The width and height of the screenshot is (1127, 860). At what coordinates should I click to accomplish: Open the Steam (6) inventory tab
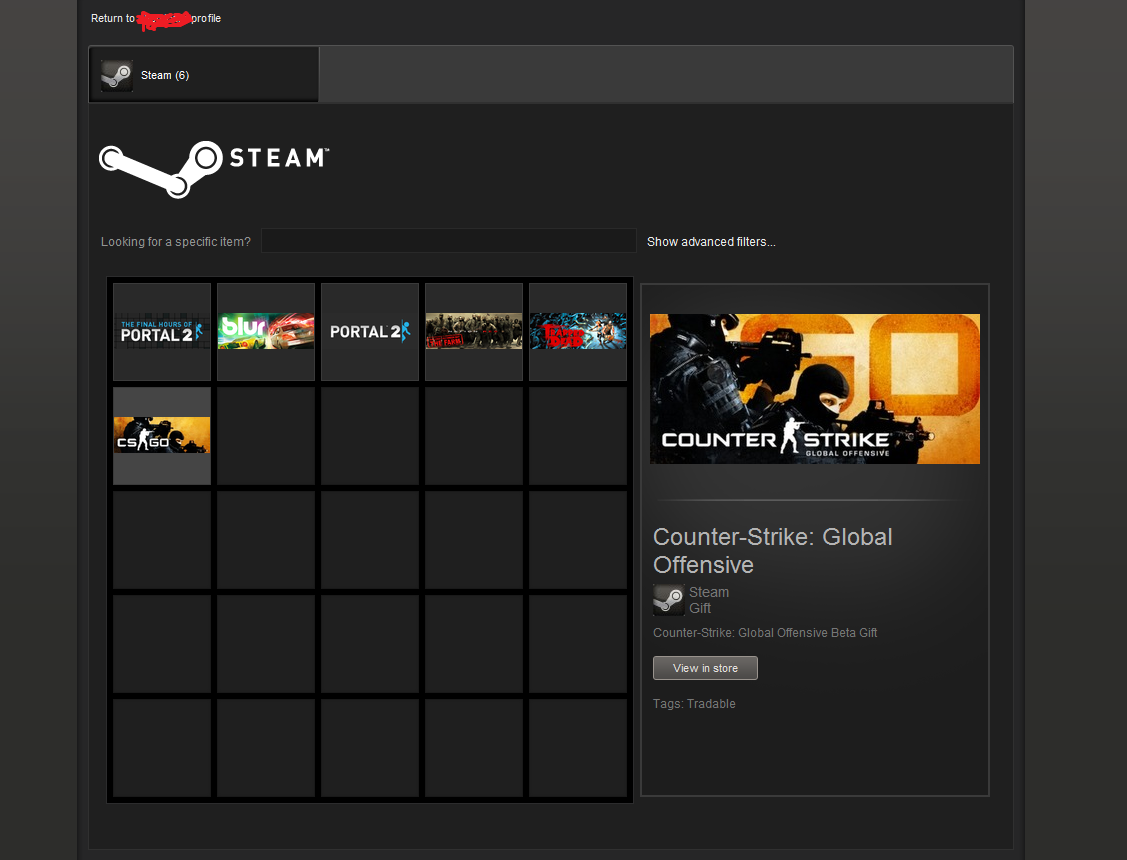[204, 75]
